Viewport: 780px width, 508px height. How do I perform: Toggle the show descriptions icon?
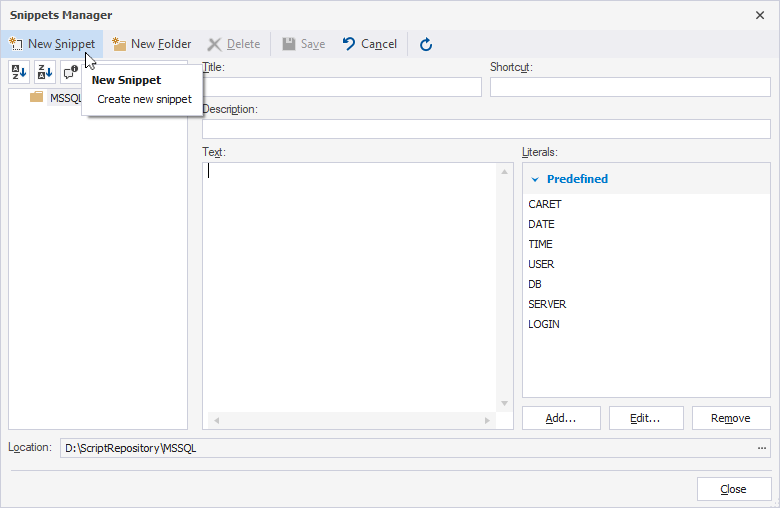(x=71, y=72)
